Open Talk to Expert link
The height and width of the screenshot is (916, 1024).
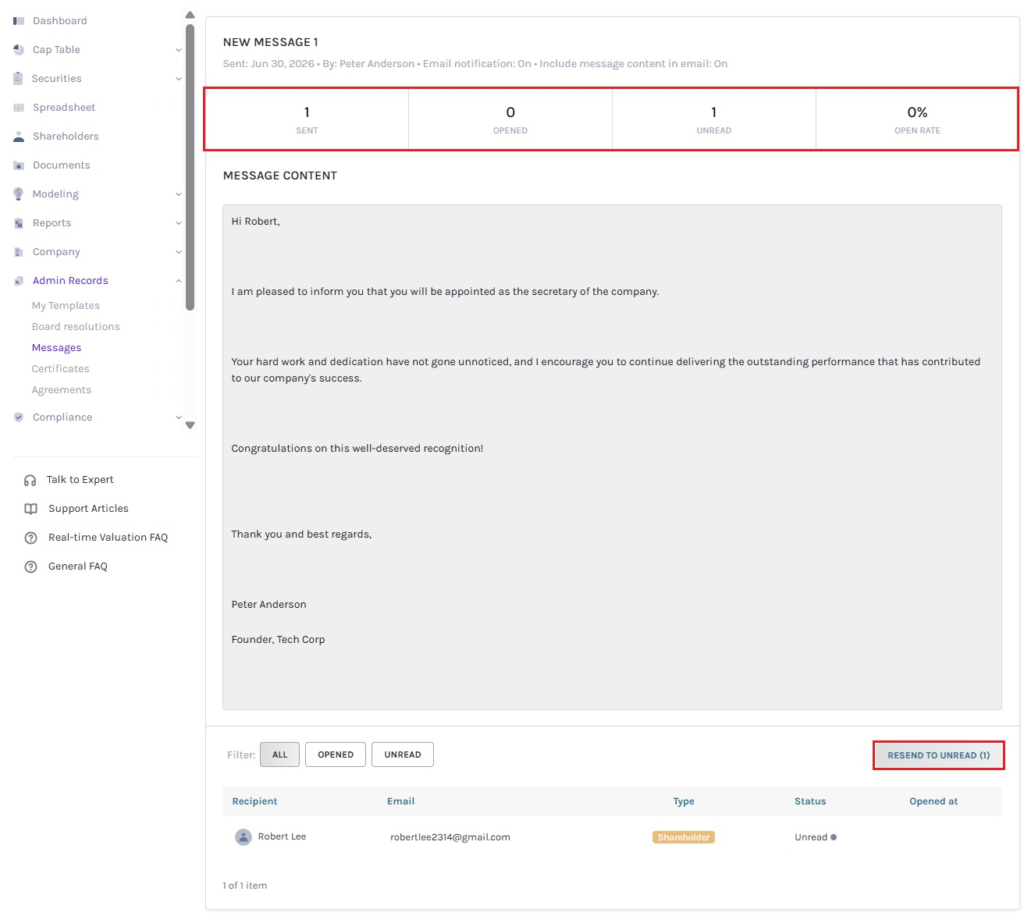pos(80,480)
